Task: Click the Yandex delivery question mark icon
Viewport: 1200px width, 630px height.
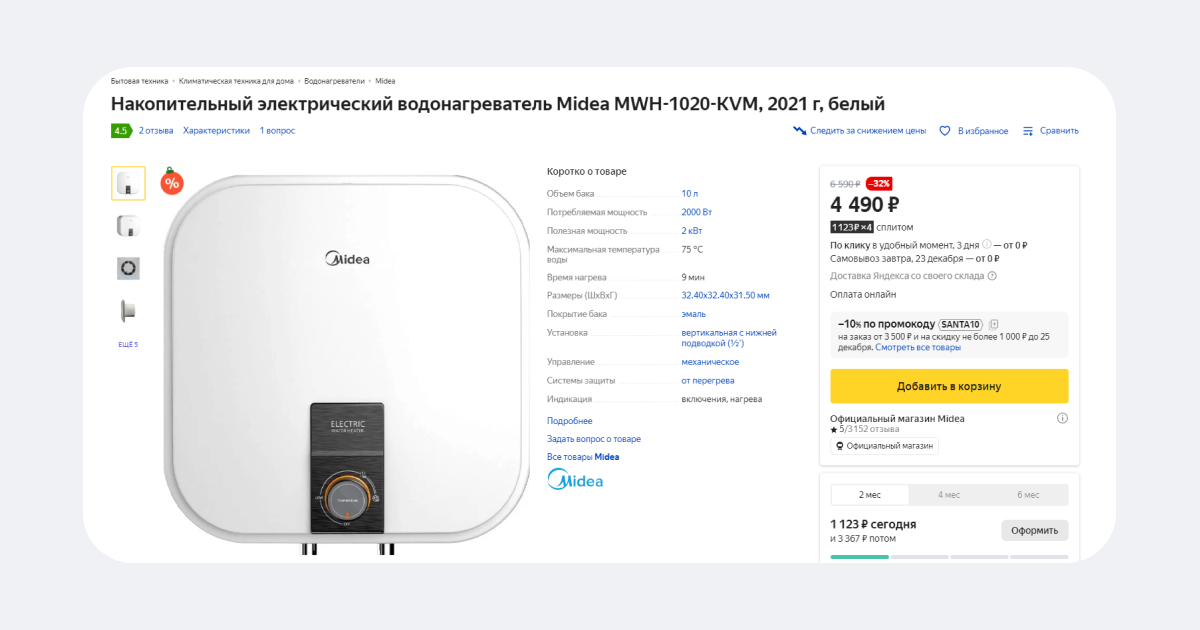Action: pos(992,276)
